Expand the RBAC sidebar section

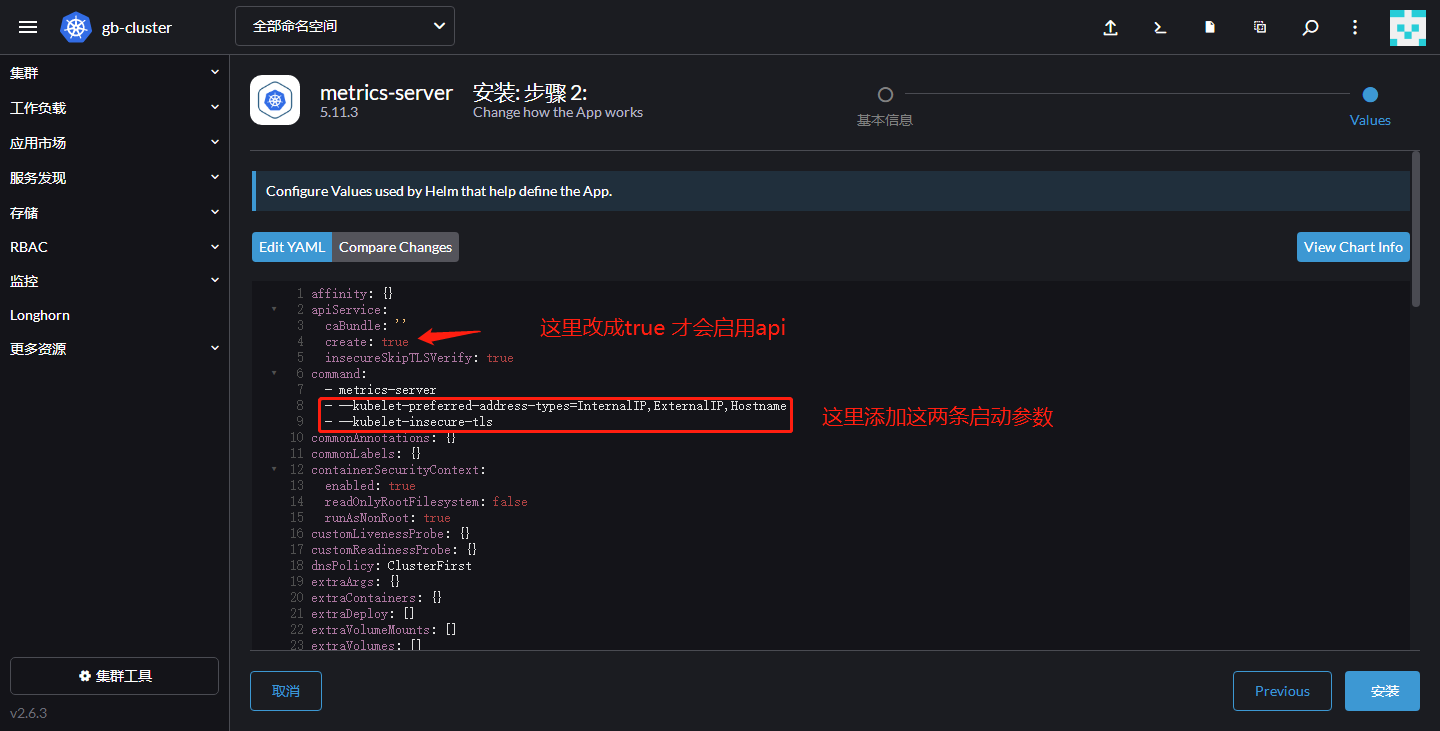(114, 247)
